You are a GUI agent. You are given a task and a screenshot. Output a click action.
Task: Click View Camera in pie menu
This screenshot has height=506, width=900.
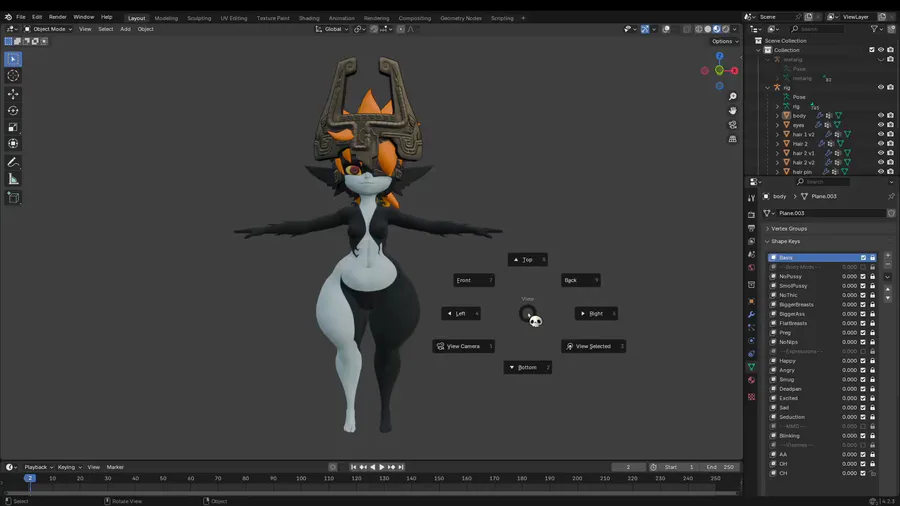pos(463,346)
